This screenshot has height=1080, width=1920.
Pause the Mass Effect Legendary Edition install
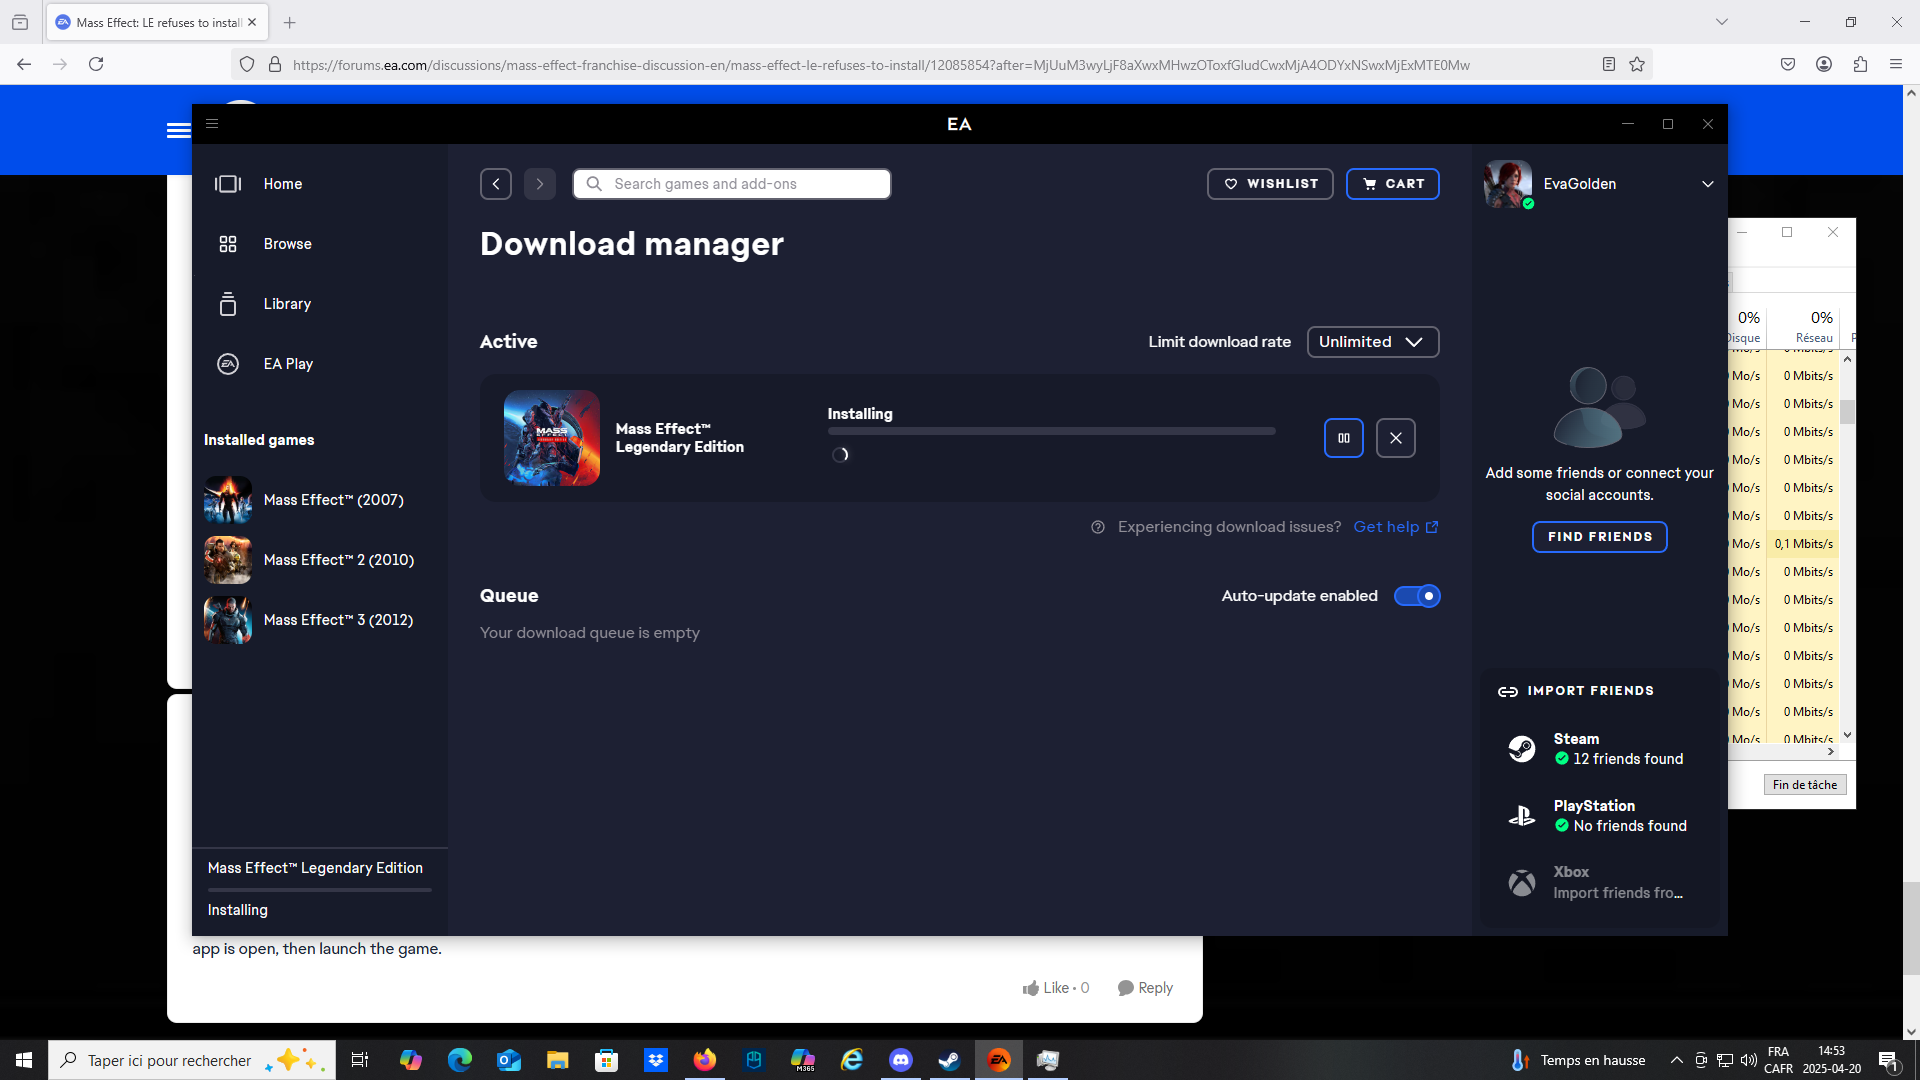[x=1344, y=438]
